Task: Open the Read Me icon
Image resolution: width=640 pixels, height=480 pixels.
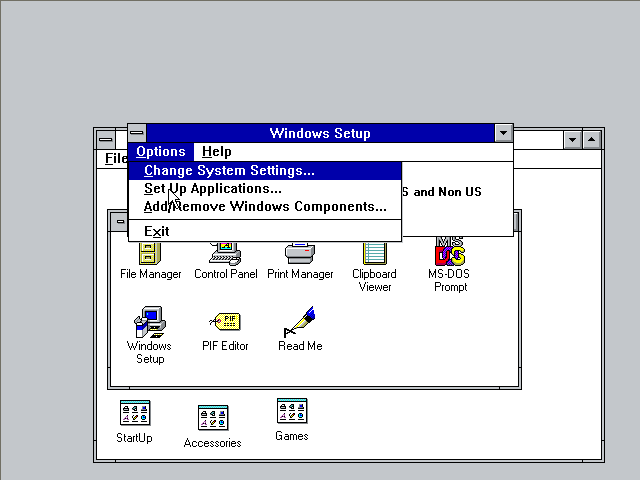Action: (300, 329)
